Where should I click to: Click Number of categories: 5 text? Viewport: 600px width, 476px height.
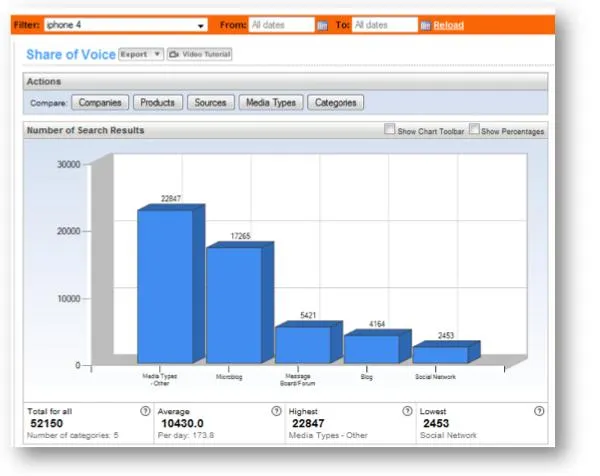tap(73, 435)
